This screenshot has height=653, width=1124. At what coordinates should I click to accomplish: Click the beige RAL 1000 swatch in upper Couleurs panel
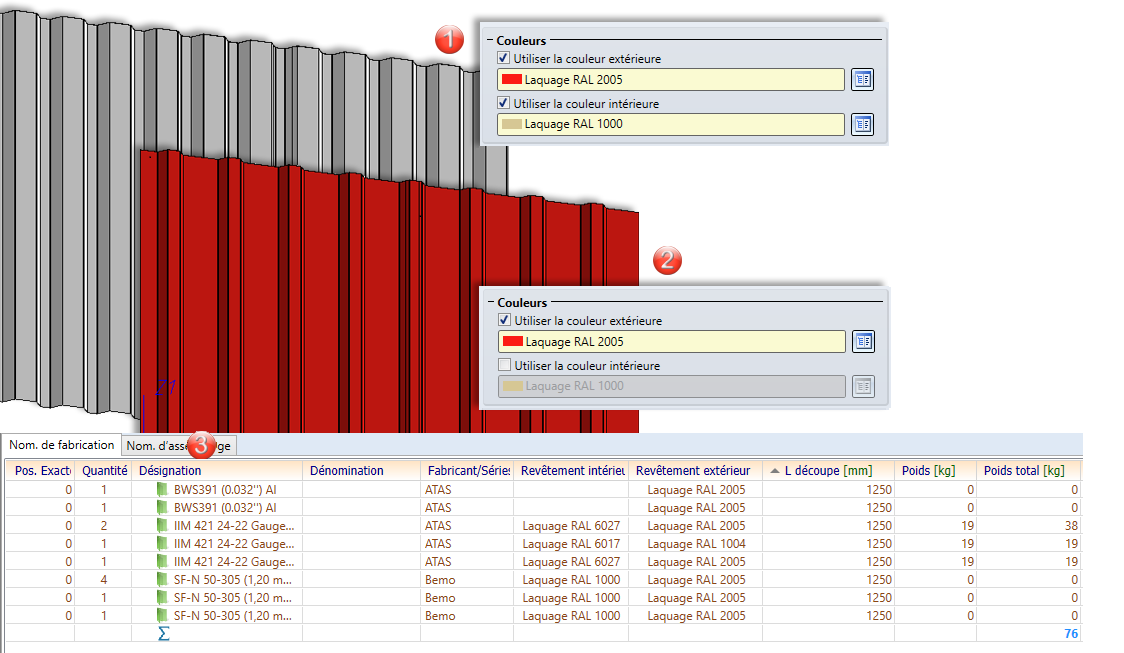[x=512, y=124]
